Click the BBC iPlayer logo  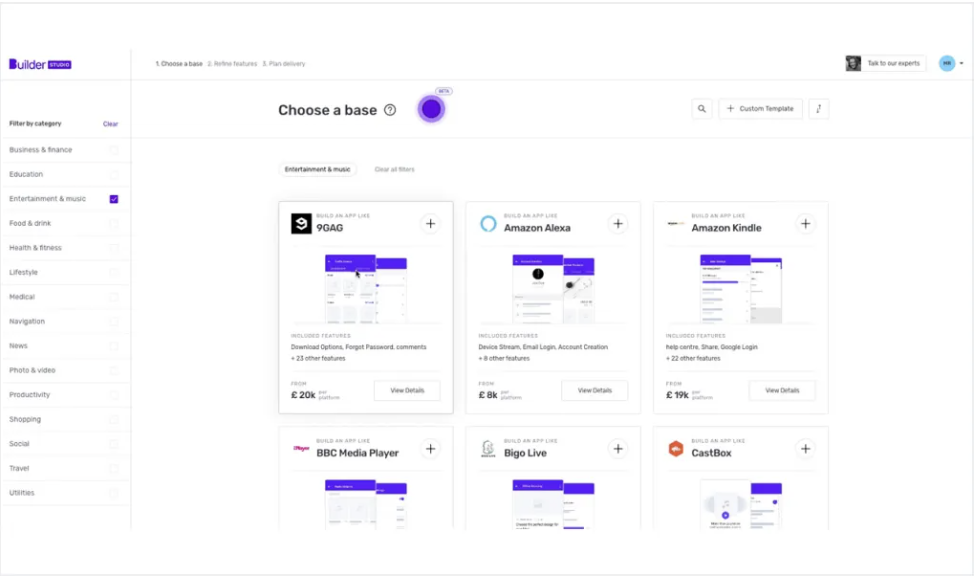pyautogui.click(x=301, y=448)
